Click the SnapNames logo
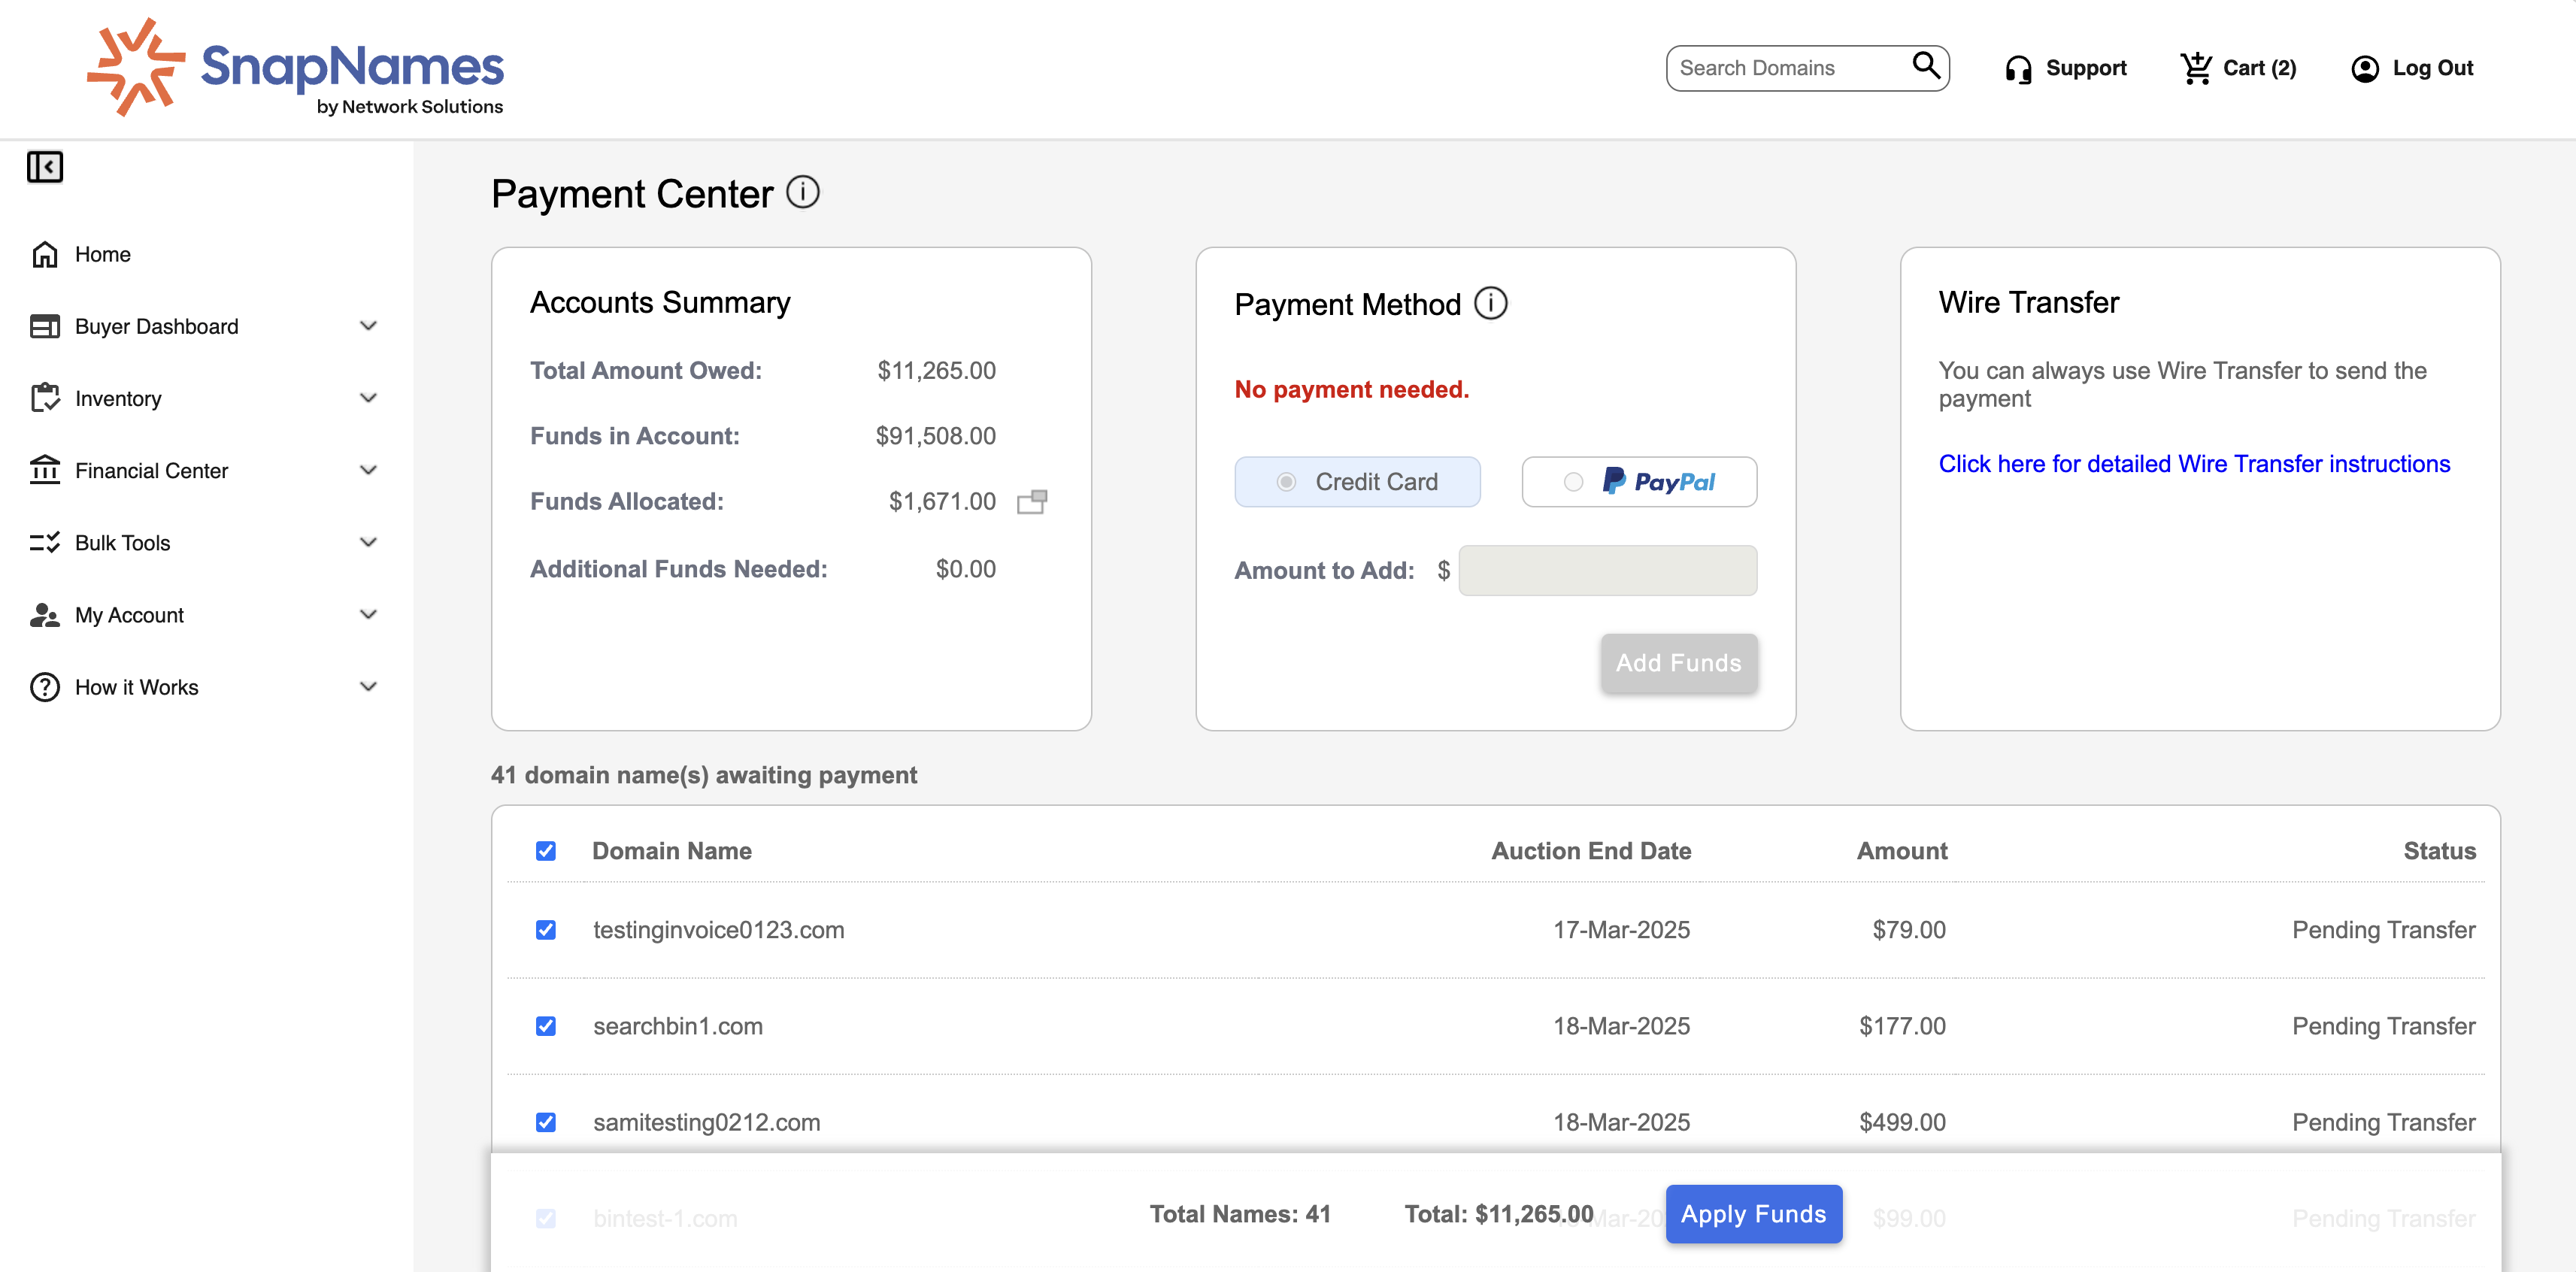2576x1272 pixels. [x=296, y=68]
